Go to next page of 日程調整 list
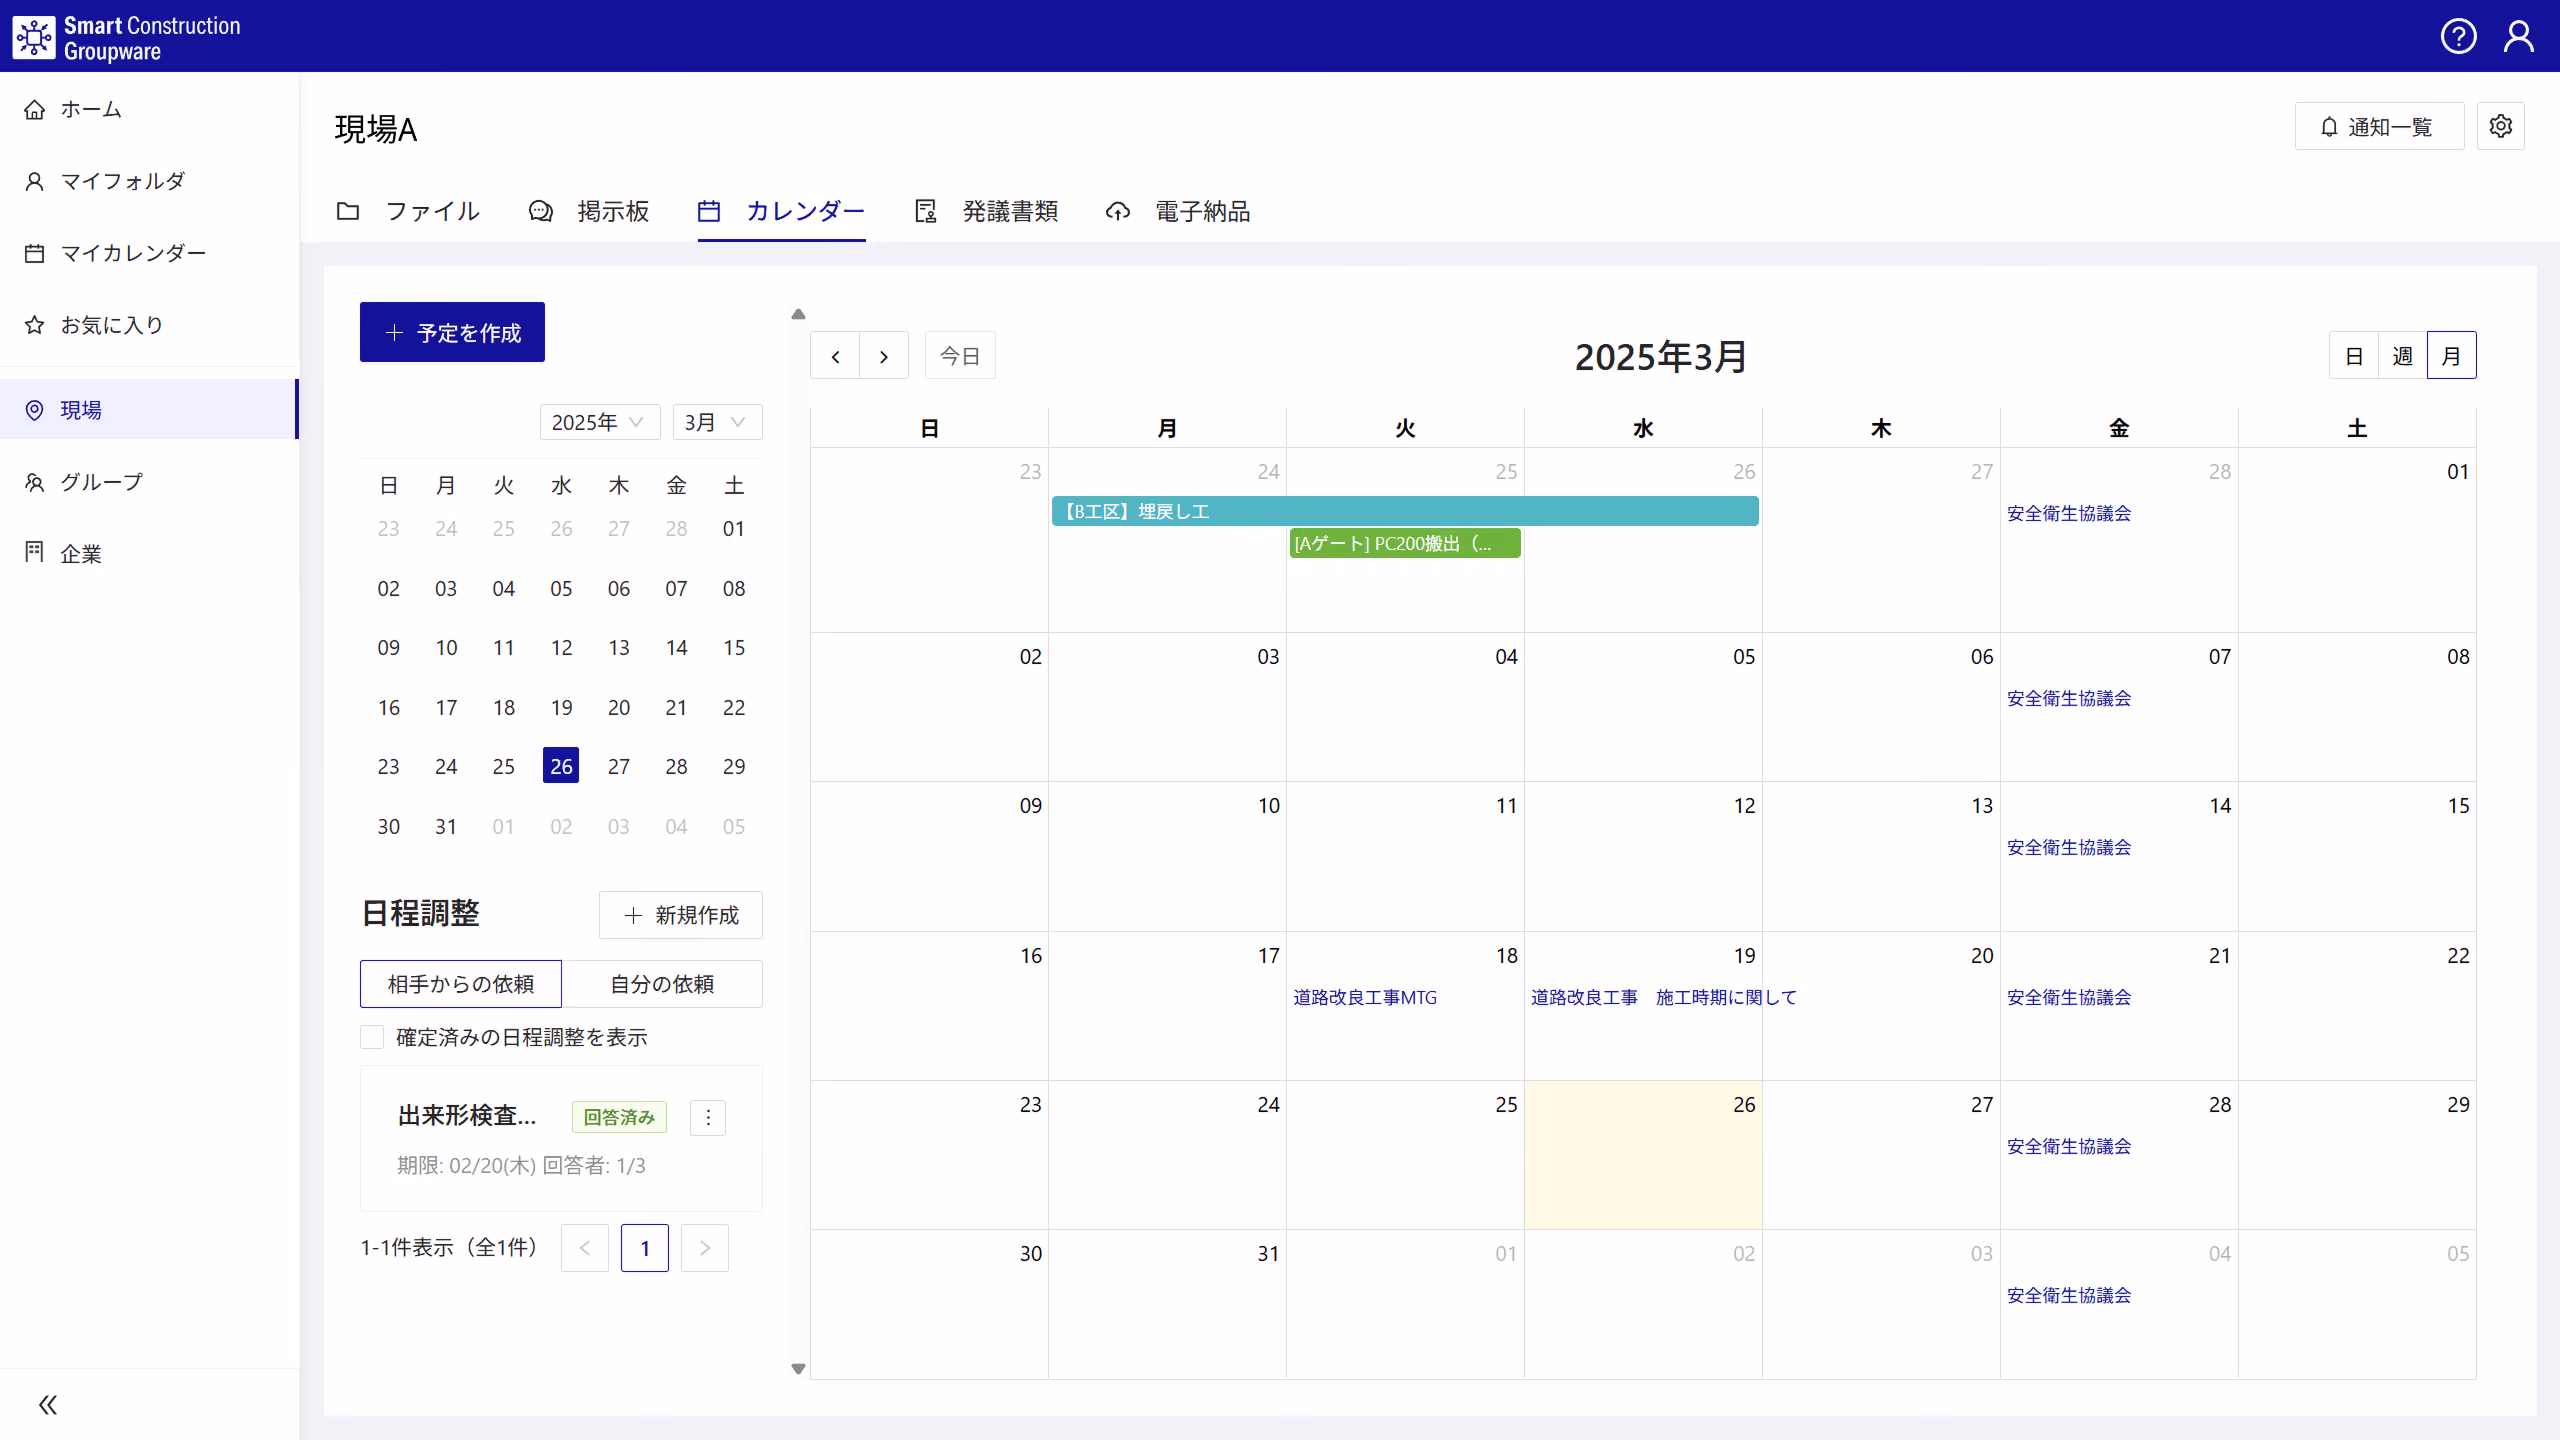 pos(705,1248)
